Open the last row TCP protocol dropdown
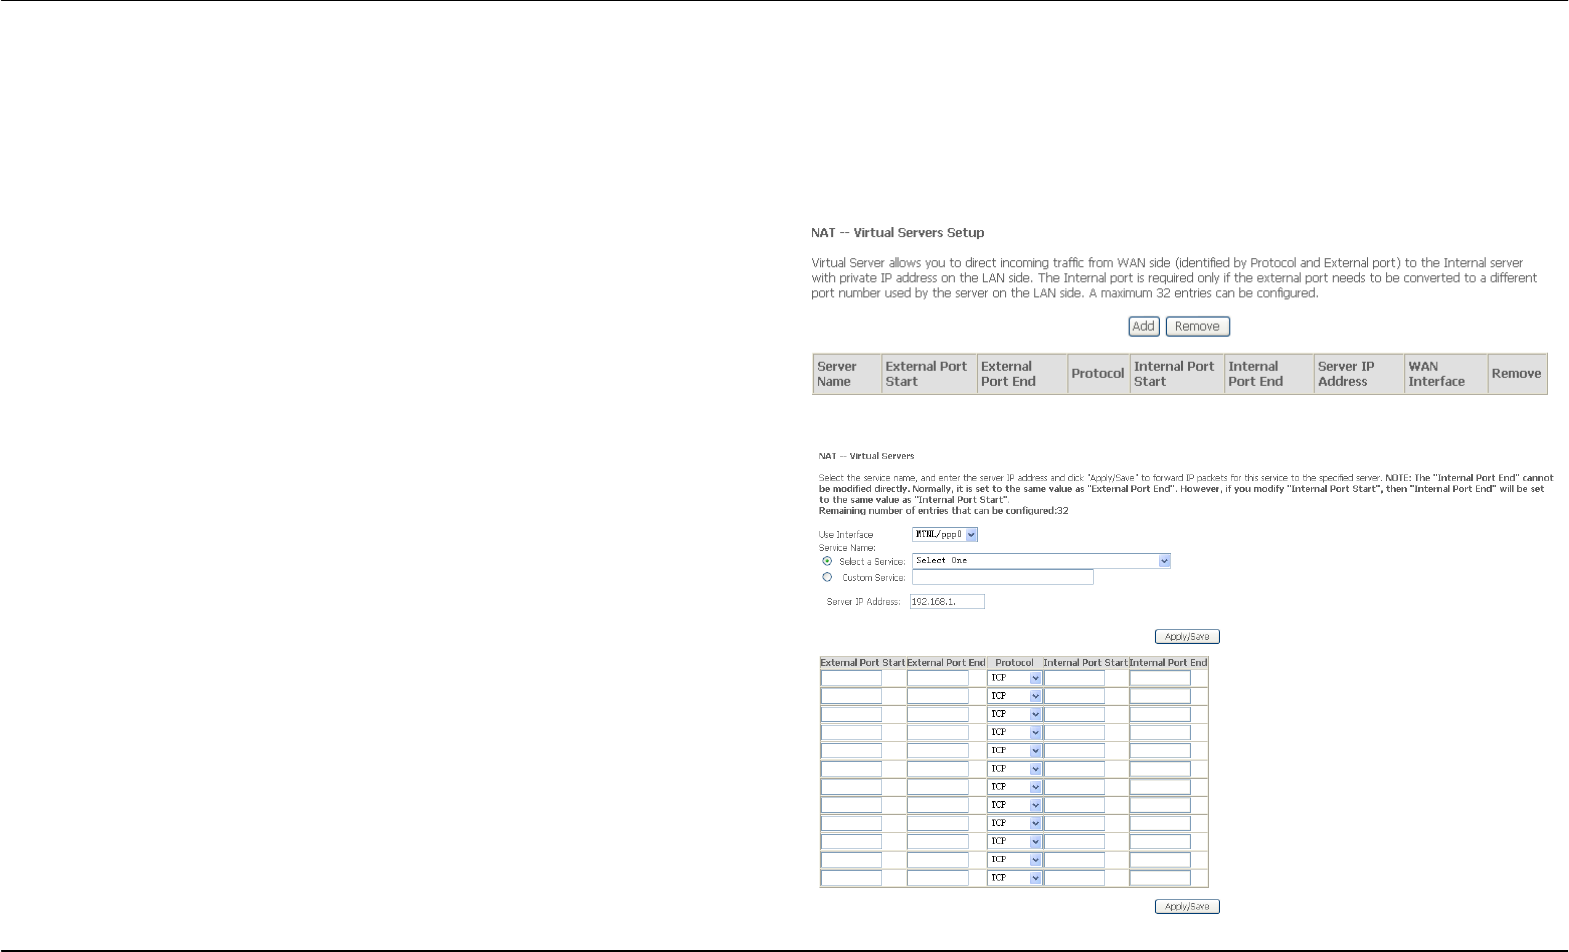The width and height of the screenshot is (1569, 952). point(1015,878)
